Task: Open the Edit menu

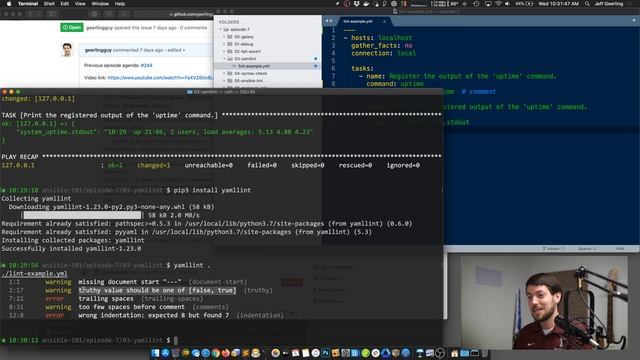Action: tap(64, 4)
